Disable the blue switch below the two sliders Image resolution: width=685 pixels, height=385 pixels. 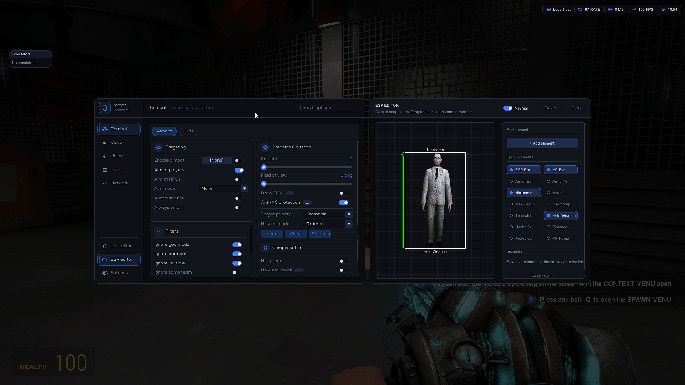pyautogui.click(x=343, y=202)
